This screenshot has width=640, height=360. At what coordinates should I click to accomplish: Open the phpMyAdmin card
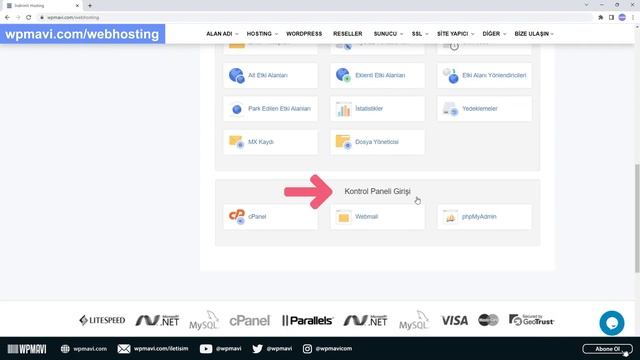point(484,217)
